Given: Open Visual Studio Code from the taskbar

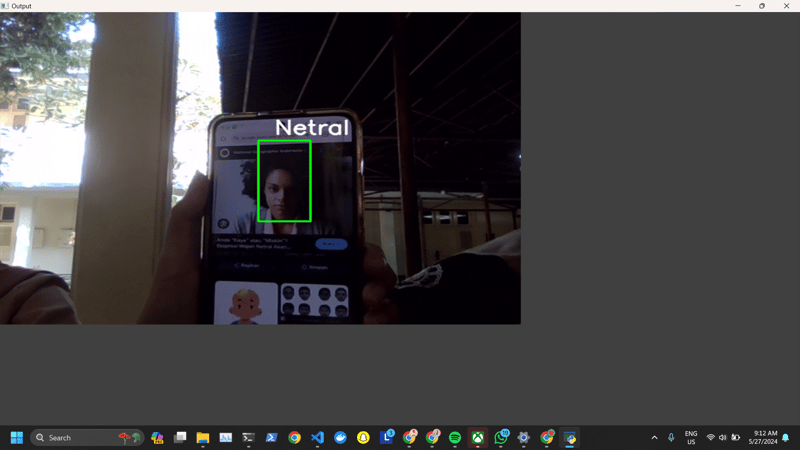Looking at the screenshot, I should coord(317,438).
